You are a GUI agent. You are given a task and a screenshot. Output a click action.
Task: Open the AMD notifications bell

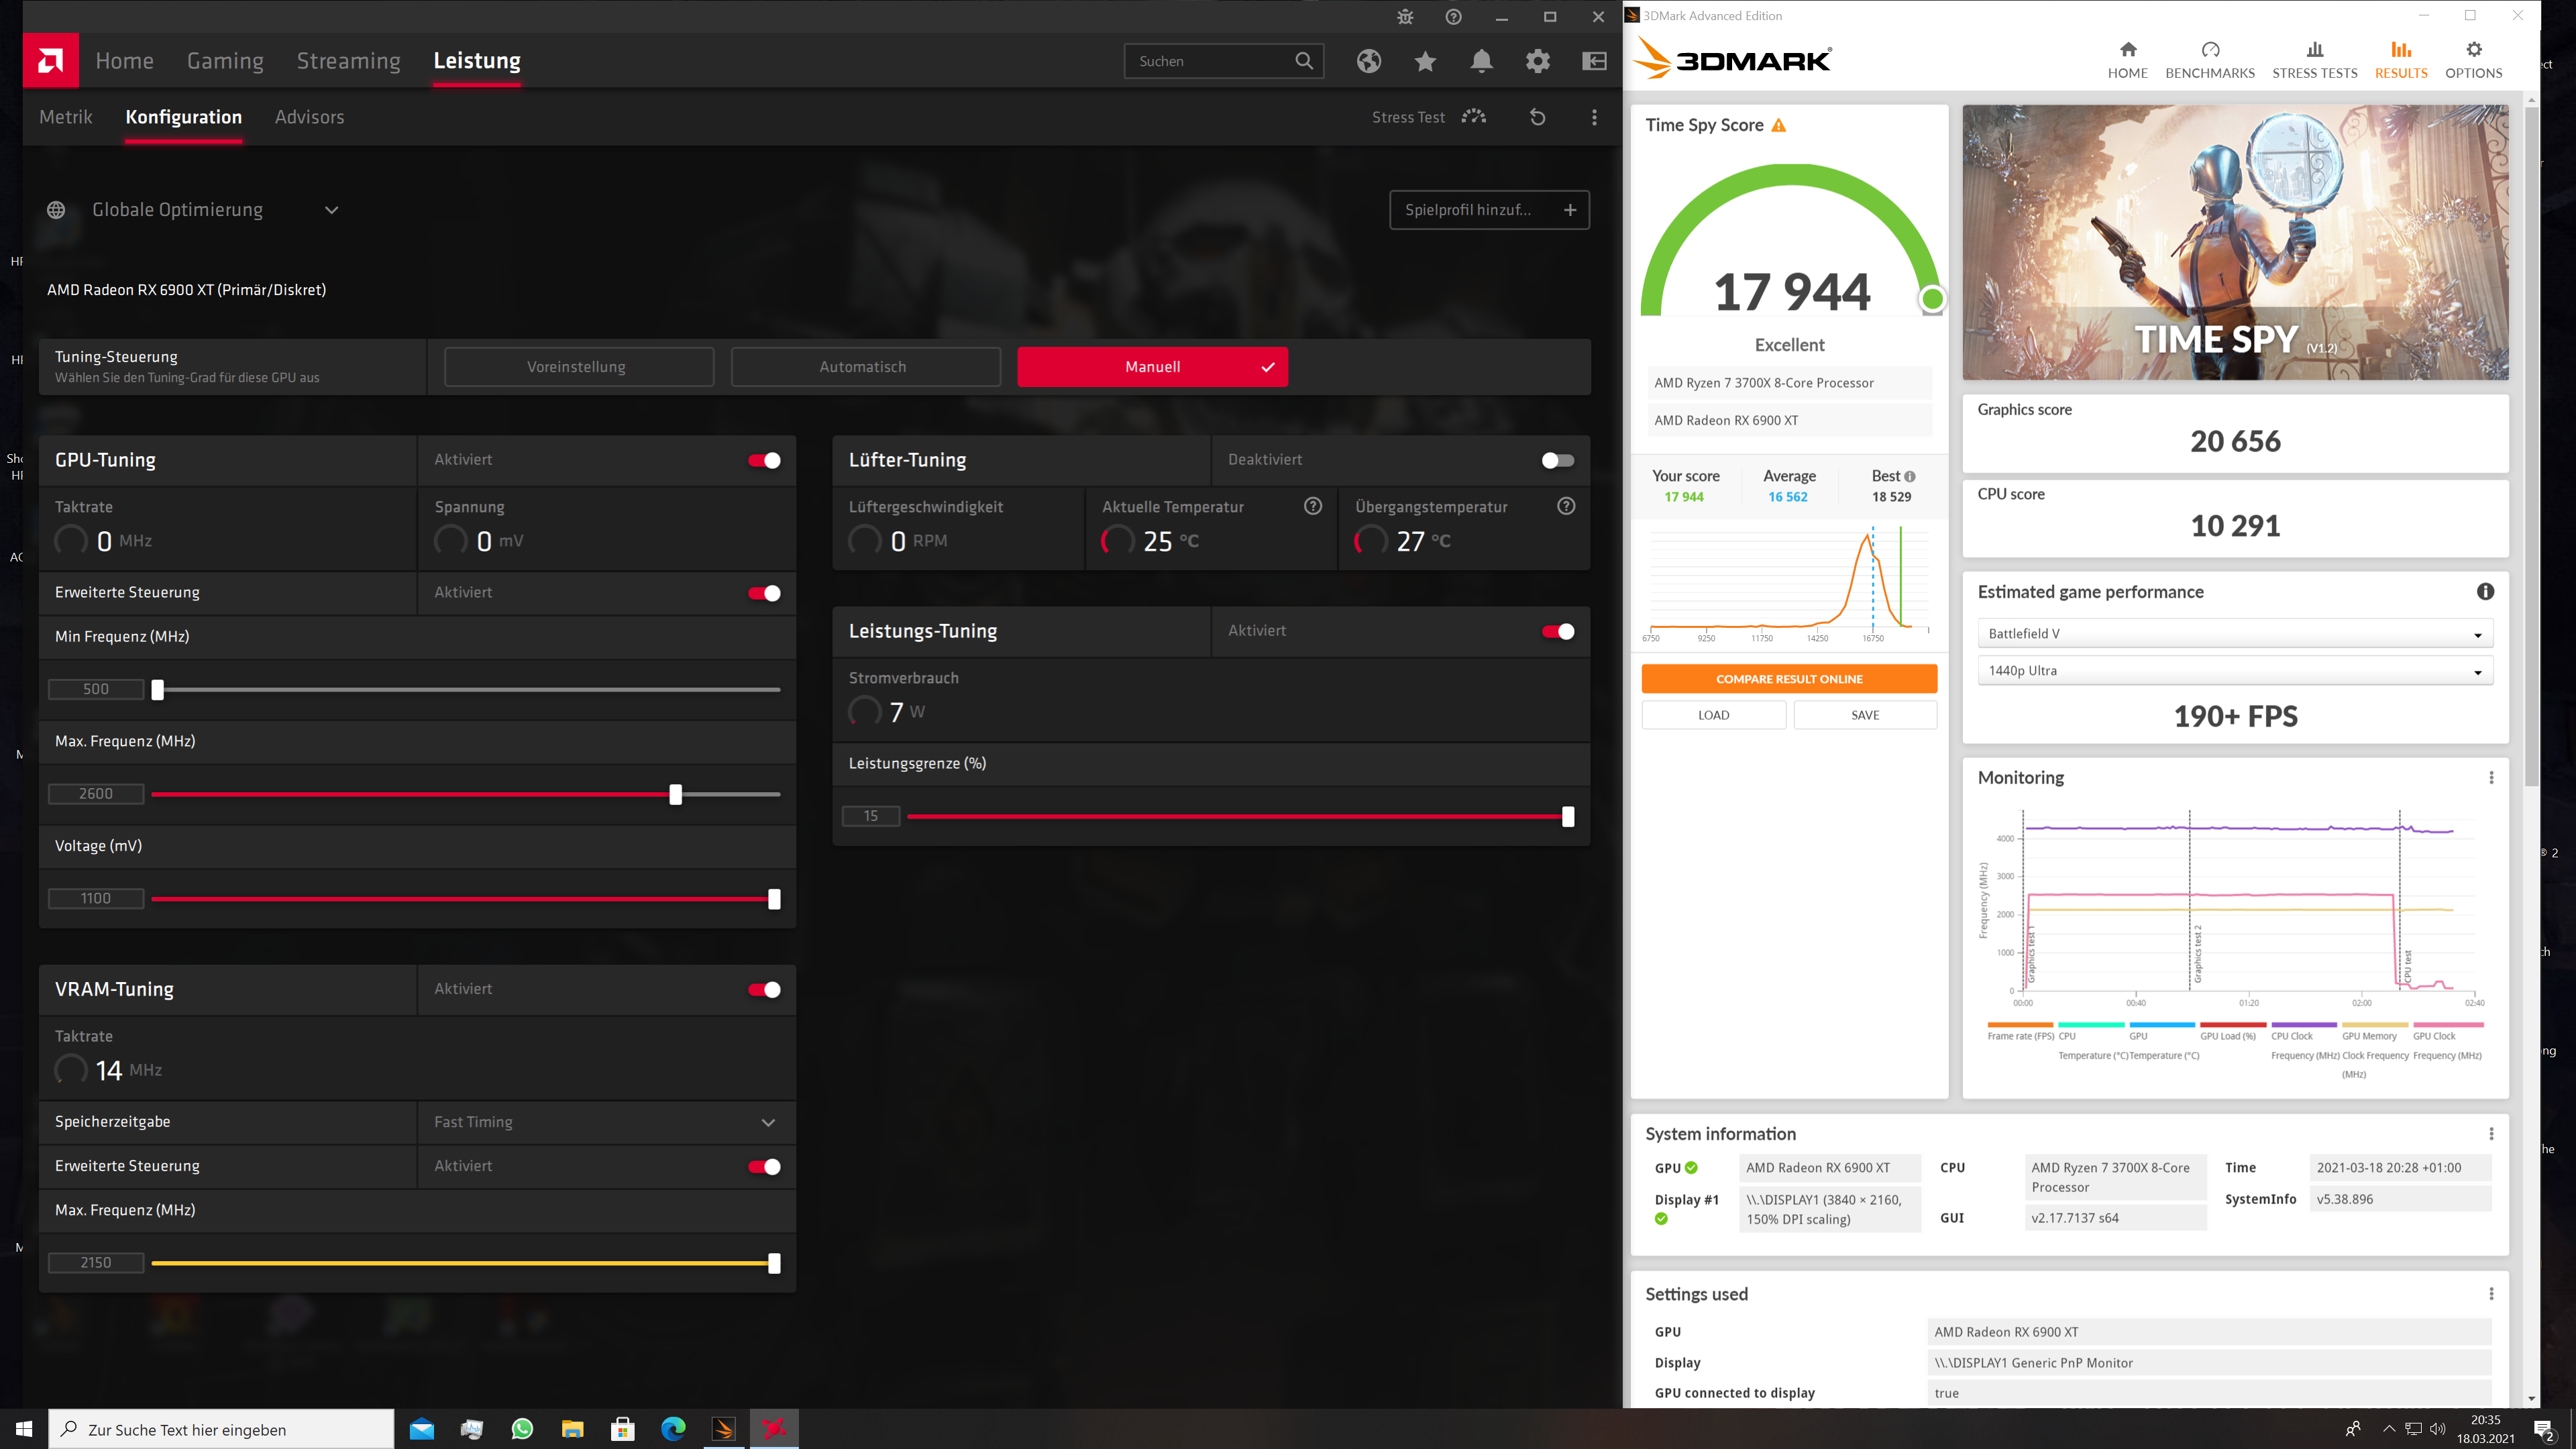[x=1481, y=61]
